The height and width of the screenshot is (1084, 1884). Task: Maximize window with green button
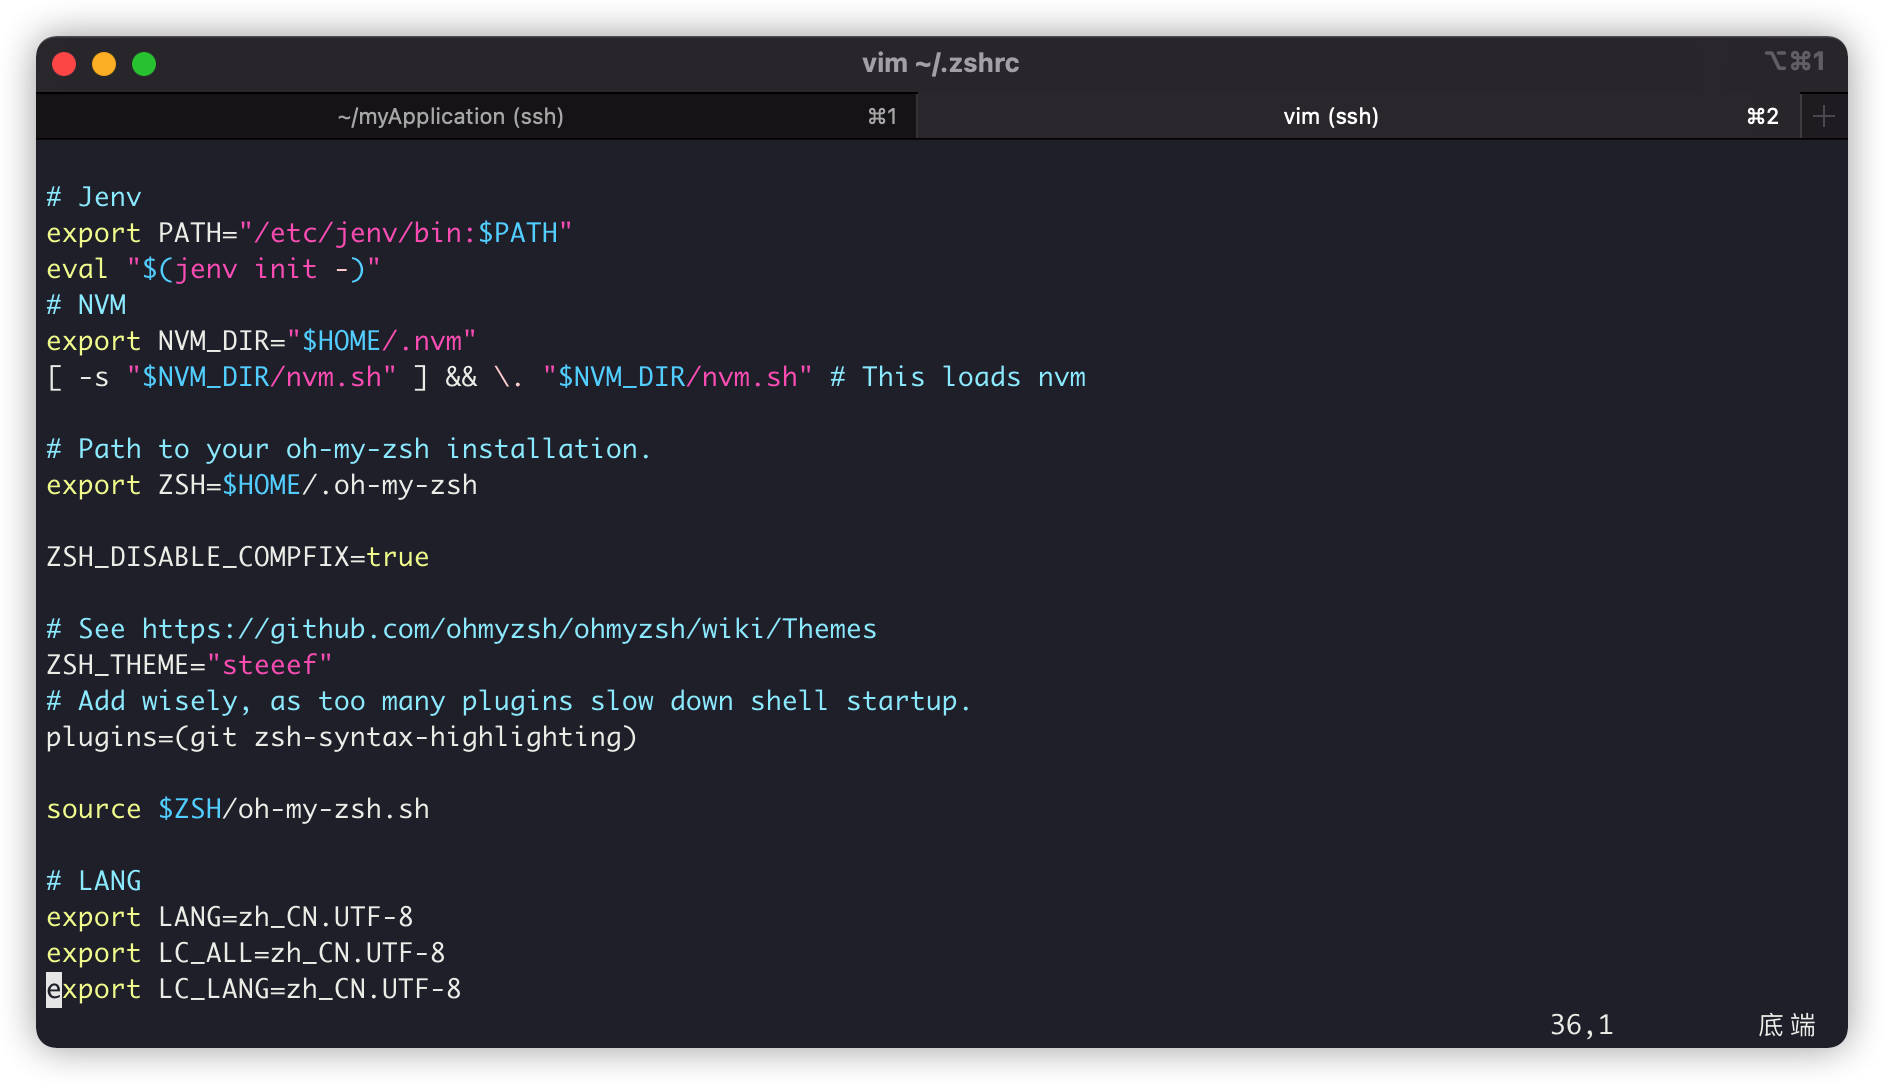[x=144, y=64]
